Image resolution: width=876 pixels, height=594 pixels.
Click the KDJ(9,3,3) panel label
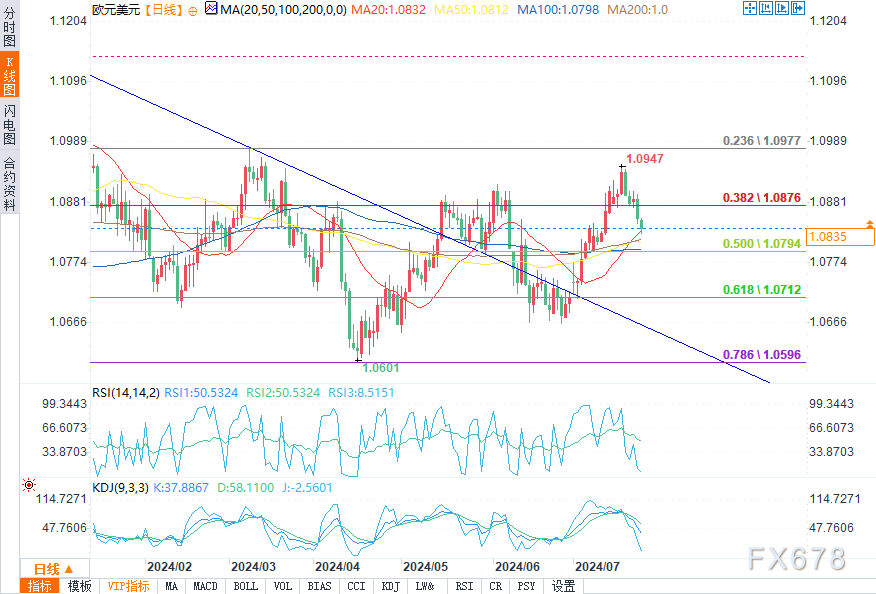(x=120, y=488)
